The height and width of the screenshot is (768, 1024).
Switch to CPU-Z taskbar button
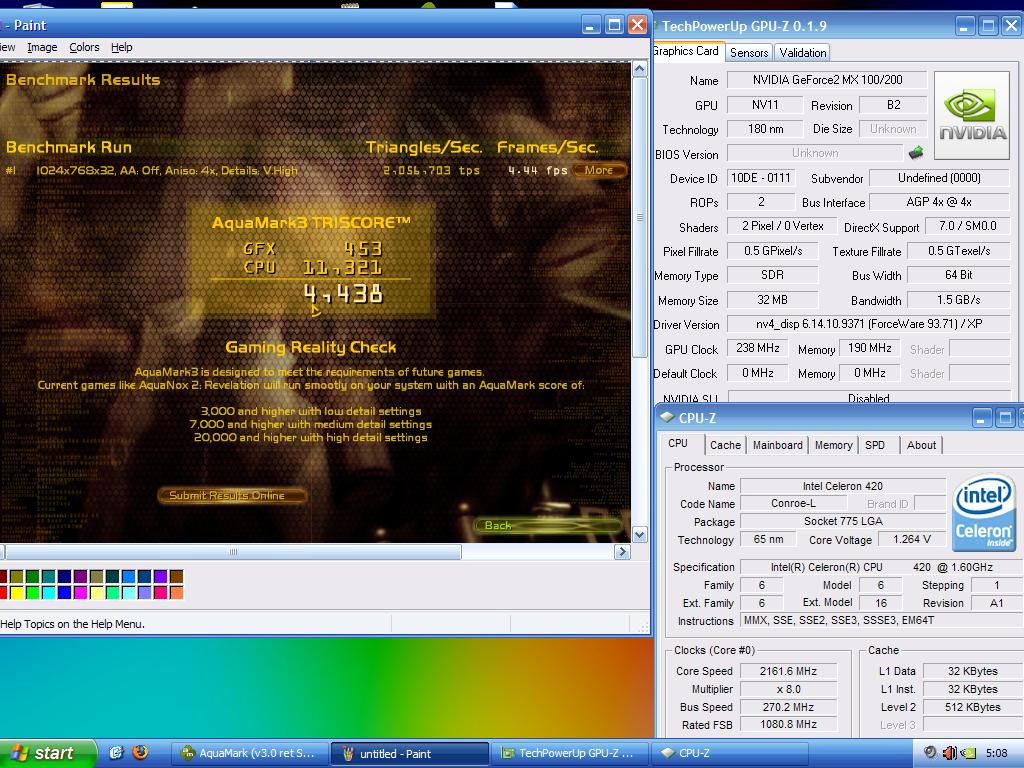[x=729, y=753]
